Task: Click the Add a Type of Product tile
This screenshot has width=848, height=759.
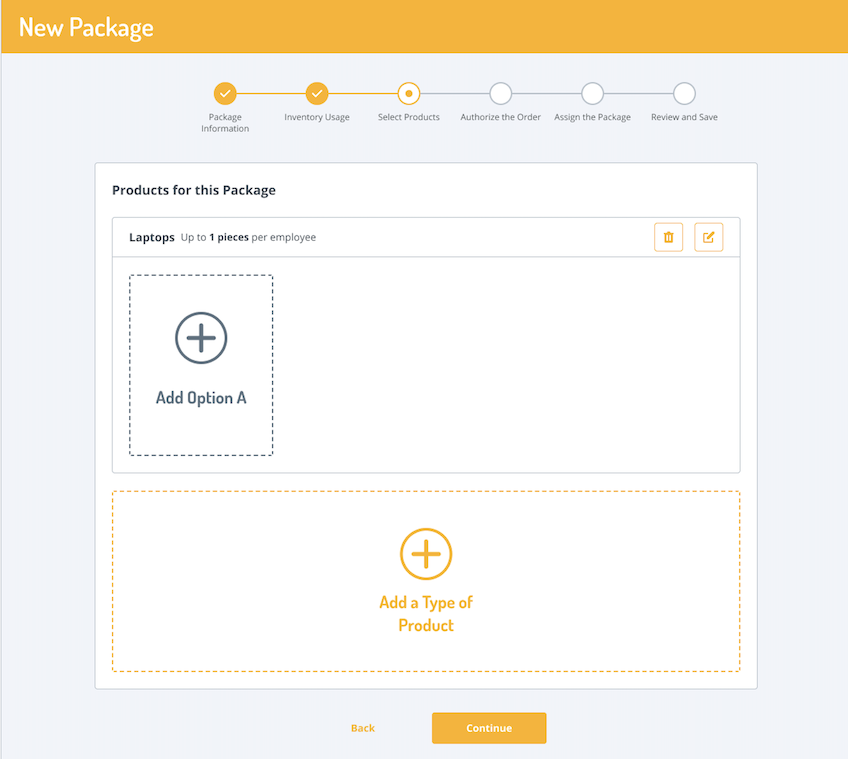Action: click(426, 580)
